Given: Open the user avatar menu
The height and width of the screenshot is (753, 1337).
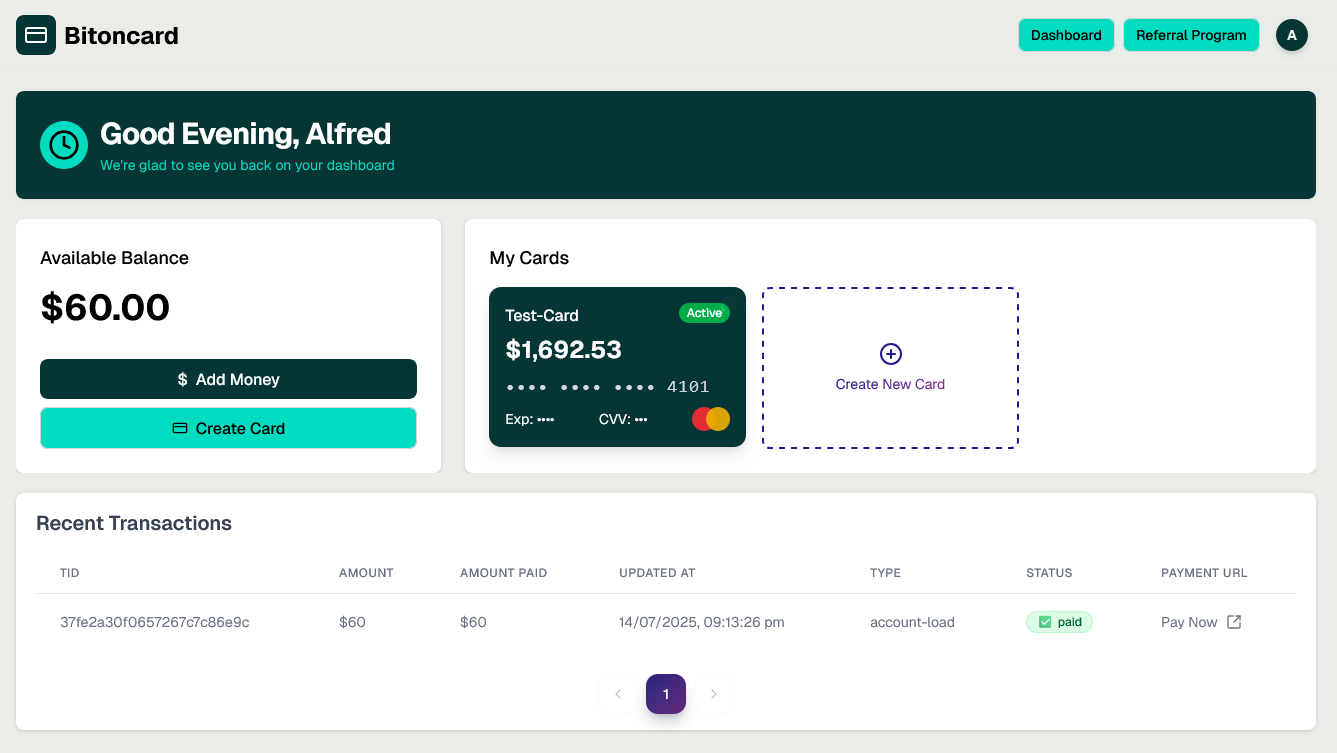Looking at the screenshot, I should point(1291,35).
